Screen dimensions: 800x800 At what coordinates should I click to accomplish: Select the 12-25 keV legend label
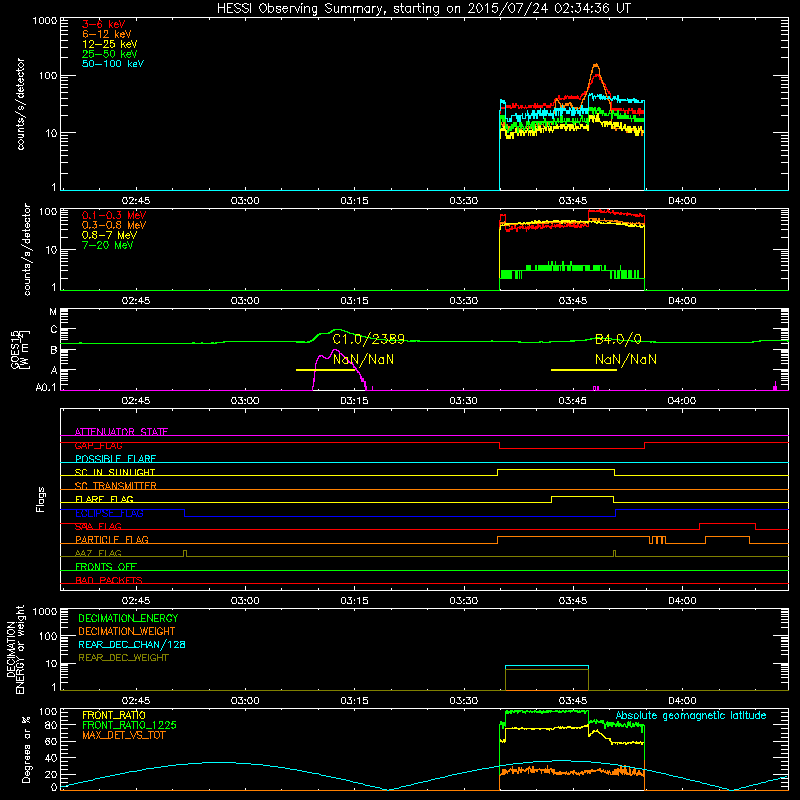(109, 44)
